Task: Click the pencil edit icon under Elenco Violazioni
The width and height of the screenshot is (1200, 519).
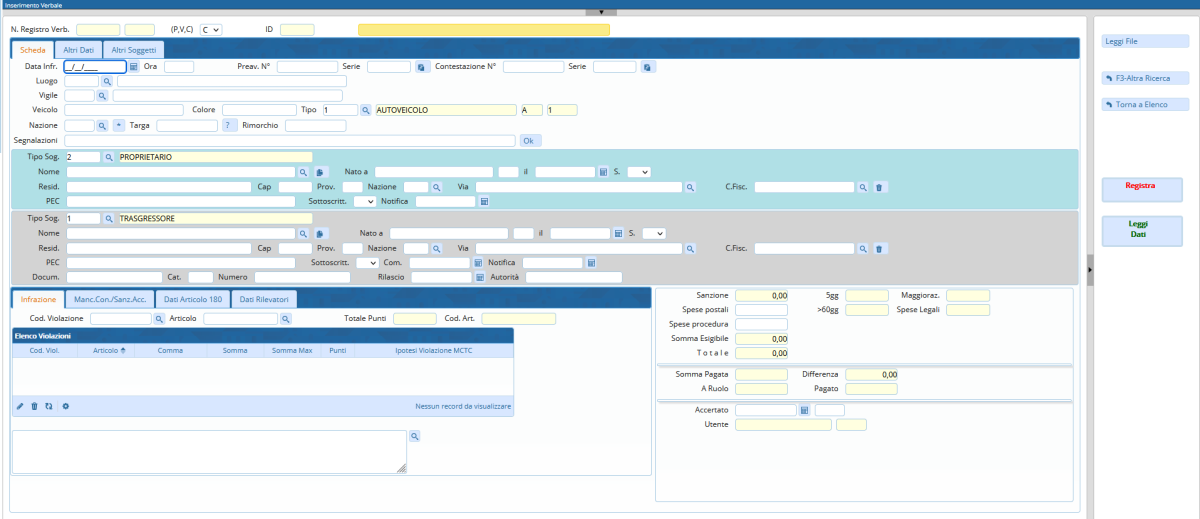Action: click(x=20, y=406)
